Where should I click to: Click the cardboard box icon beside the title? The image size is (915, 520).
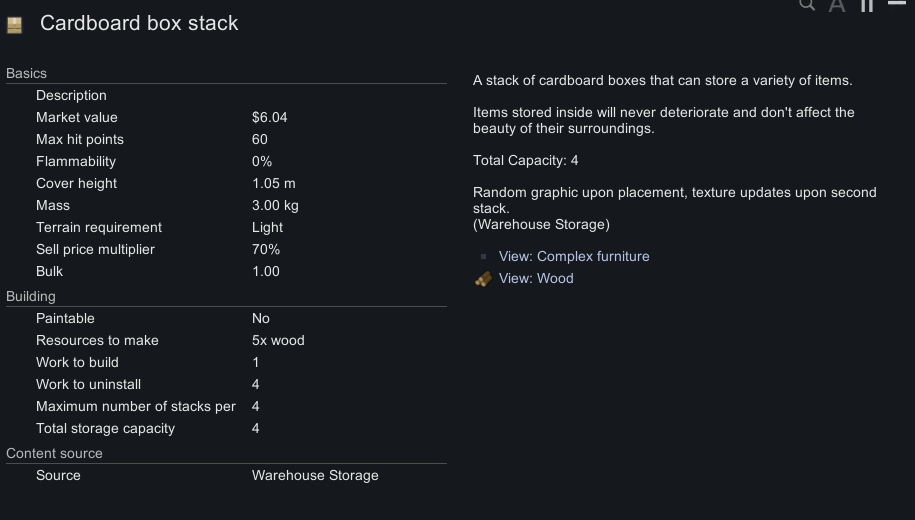[14, 26]
